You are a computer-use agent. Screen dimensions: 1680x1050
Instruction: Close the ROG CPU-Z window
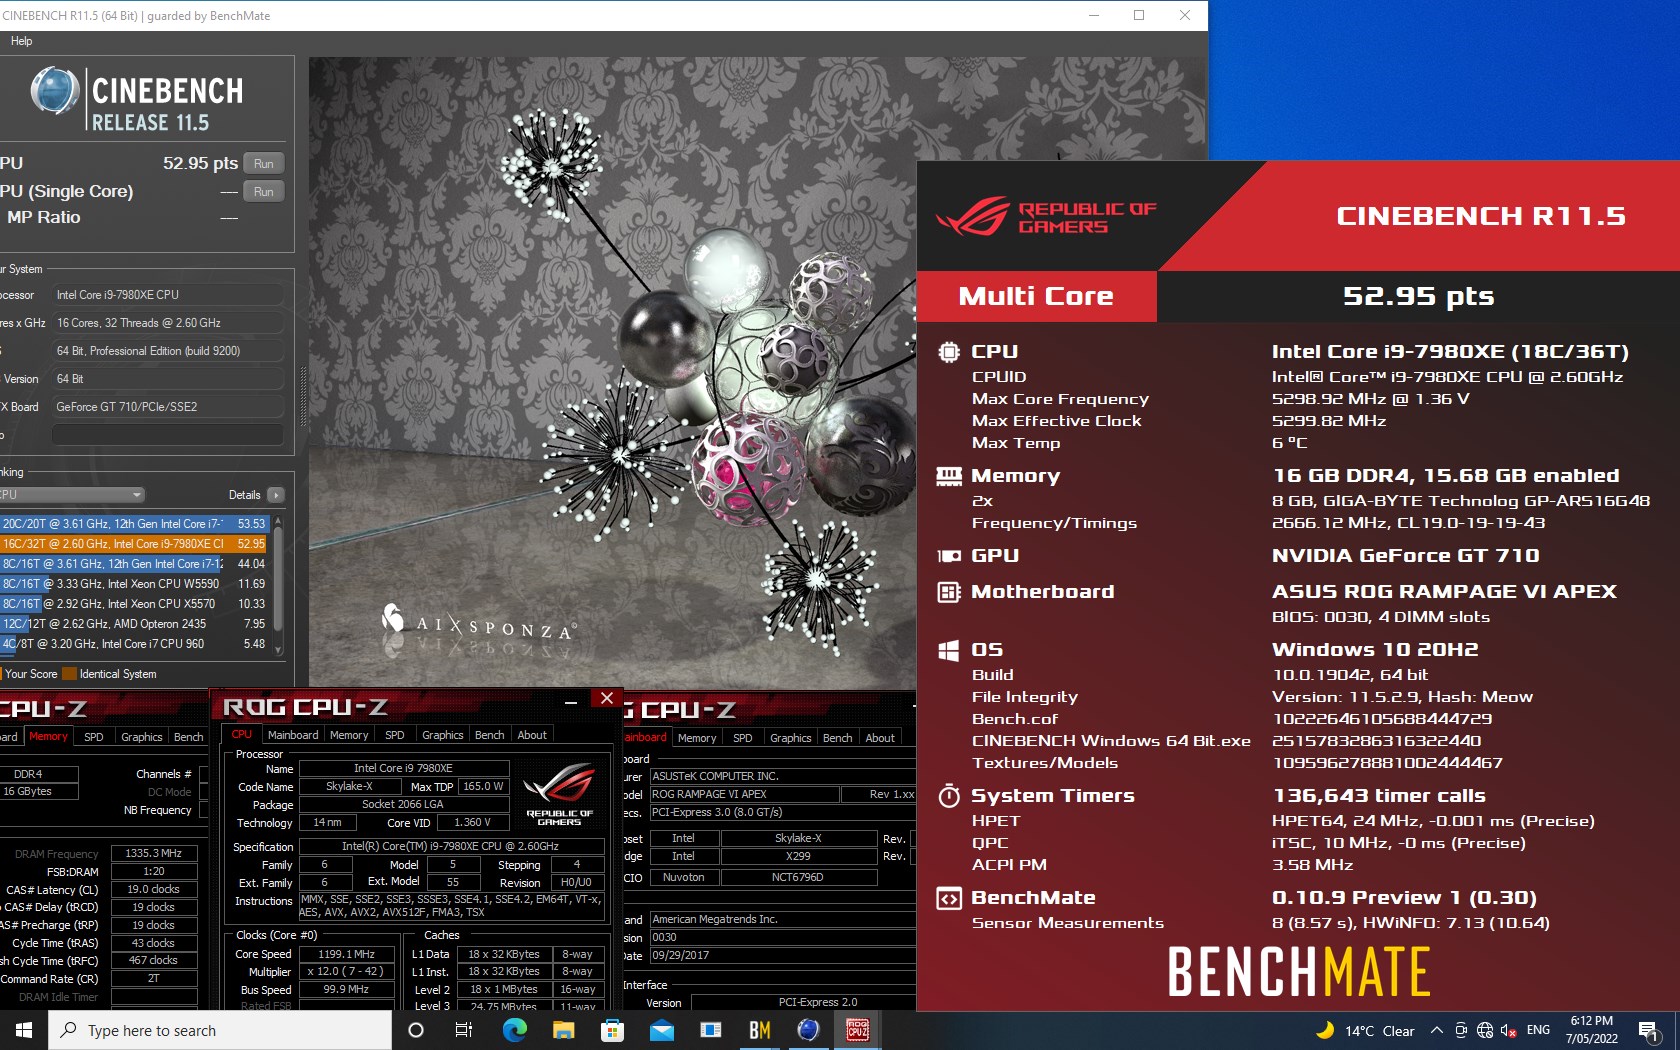[x=606, y=699]
